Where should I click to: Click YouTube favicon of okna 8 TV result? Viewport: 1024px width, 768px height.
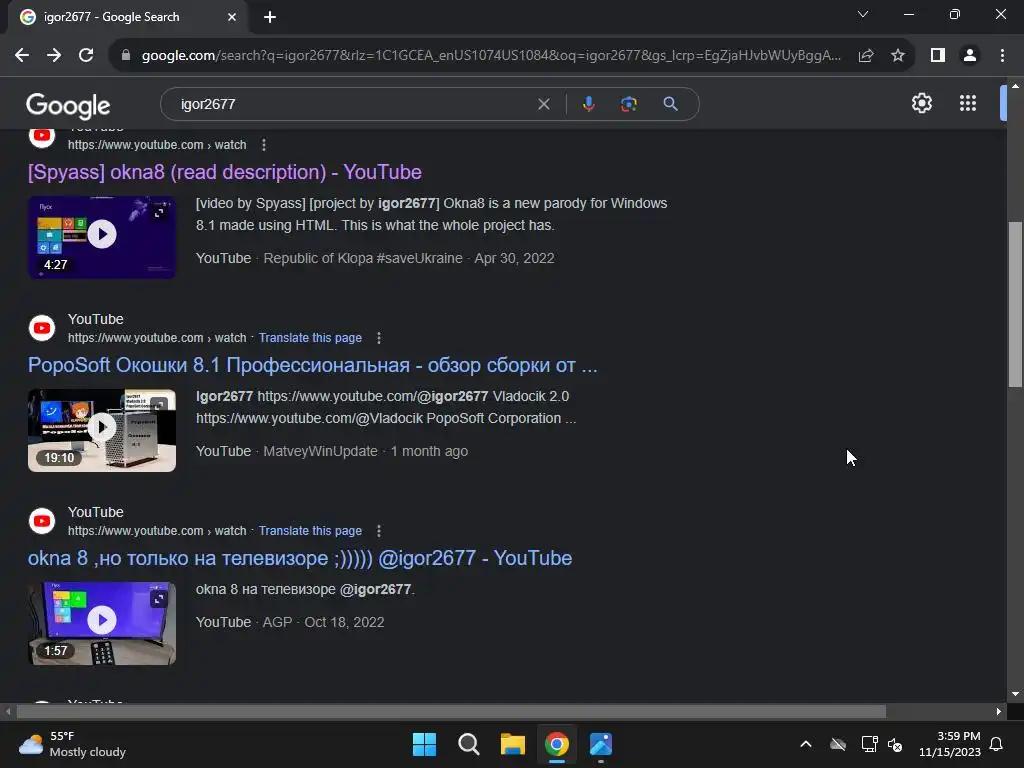[42, 521]
